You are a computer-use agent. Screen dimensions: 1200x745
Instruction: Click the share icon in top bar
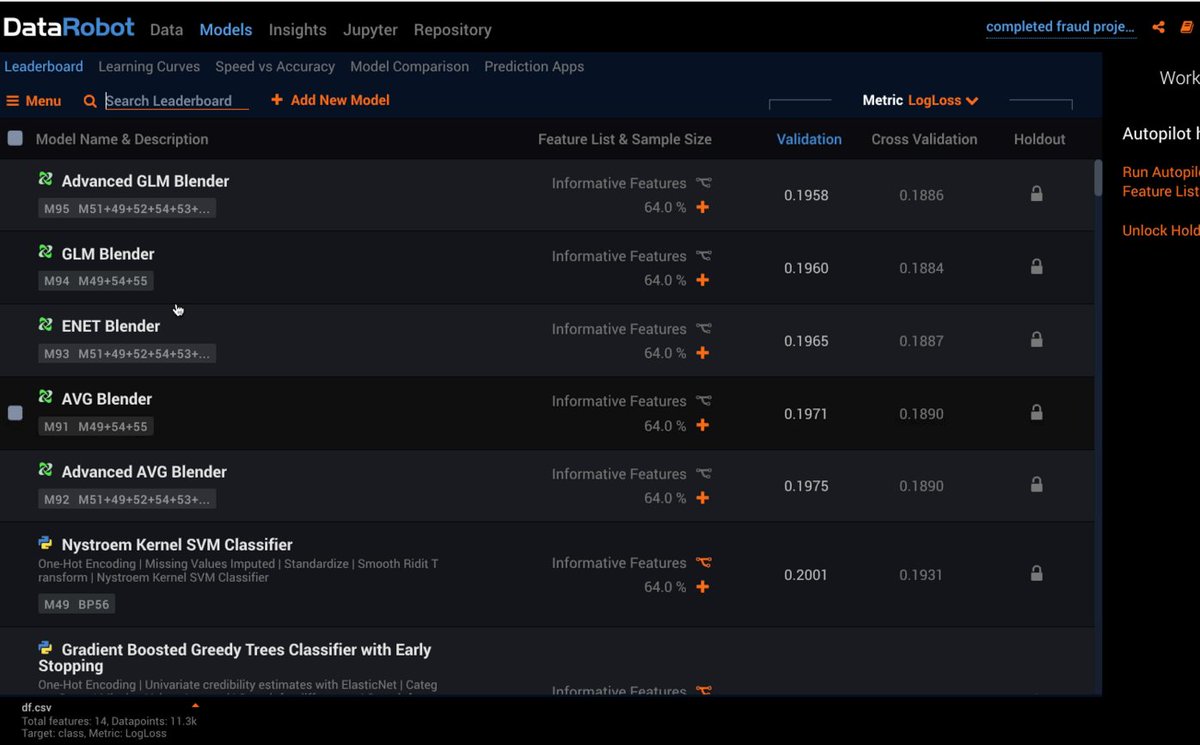point(1159,27)
